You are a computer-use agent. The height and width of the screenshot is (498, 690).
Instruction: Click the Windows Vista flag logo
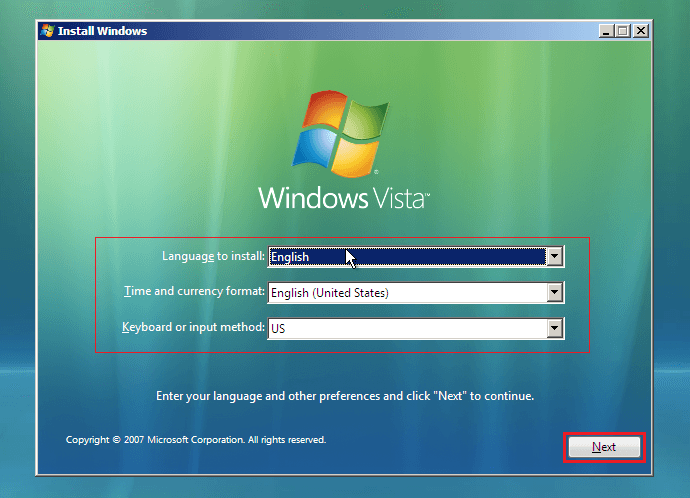tap(340, 133)
